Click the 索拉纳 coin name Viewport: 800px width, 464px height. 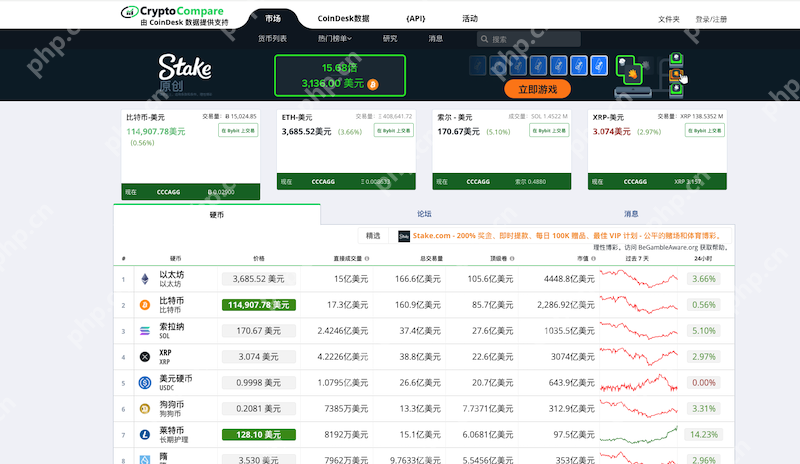[171, 327]
